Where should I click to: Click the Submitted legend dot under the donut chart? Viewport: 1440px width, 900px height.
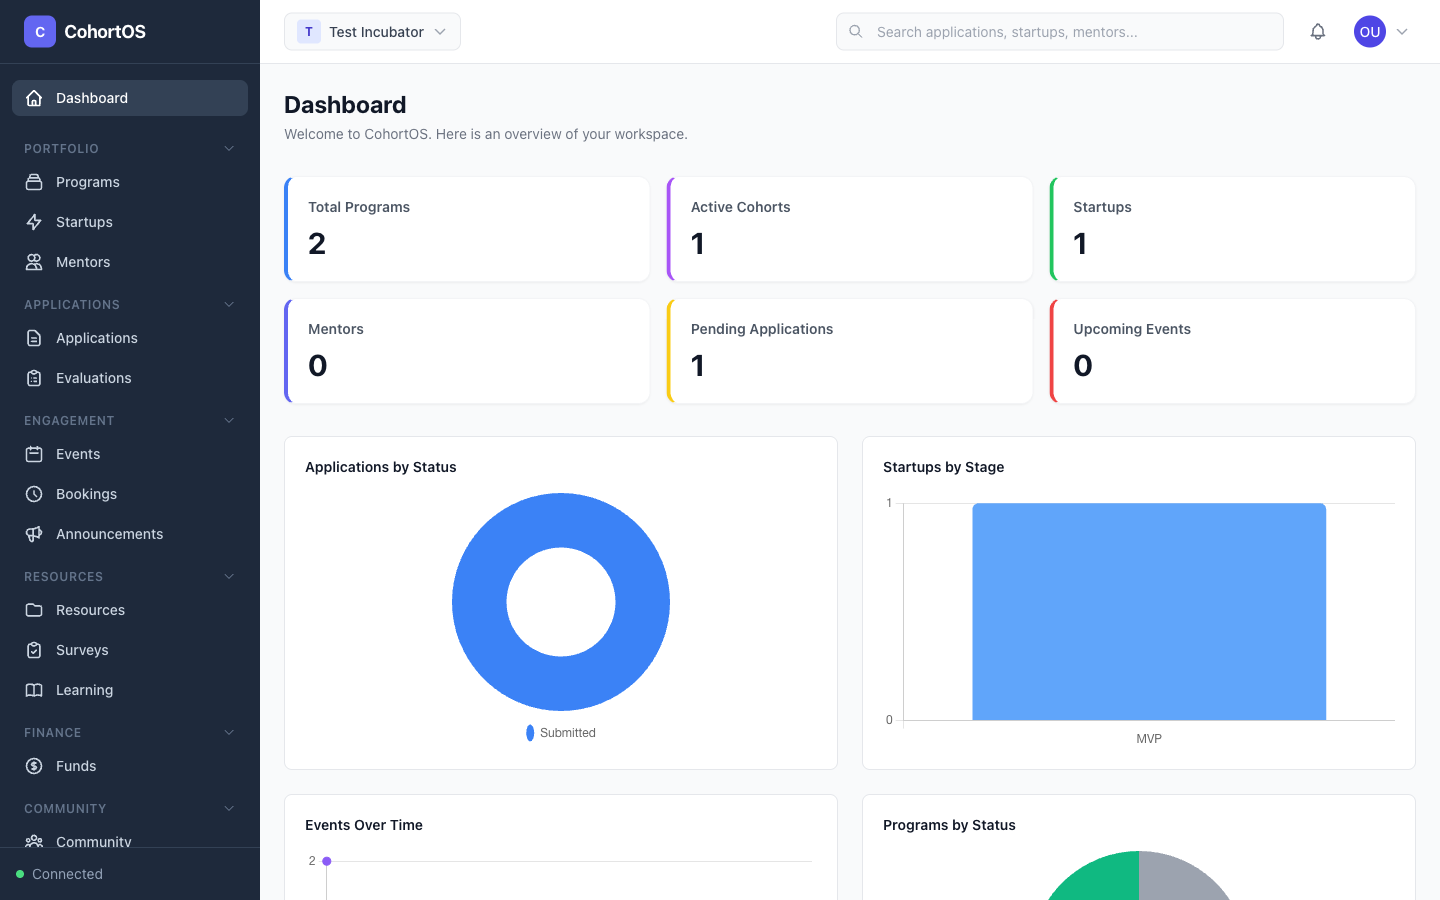[x=529, y=732]
